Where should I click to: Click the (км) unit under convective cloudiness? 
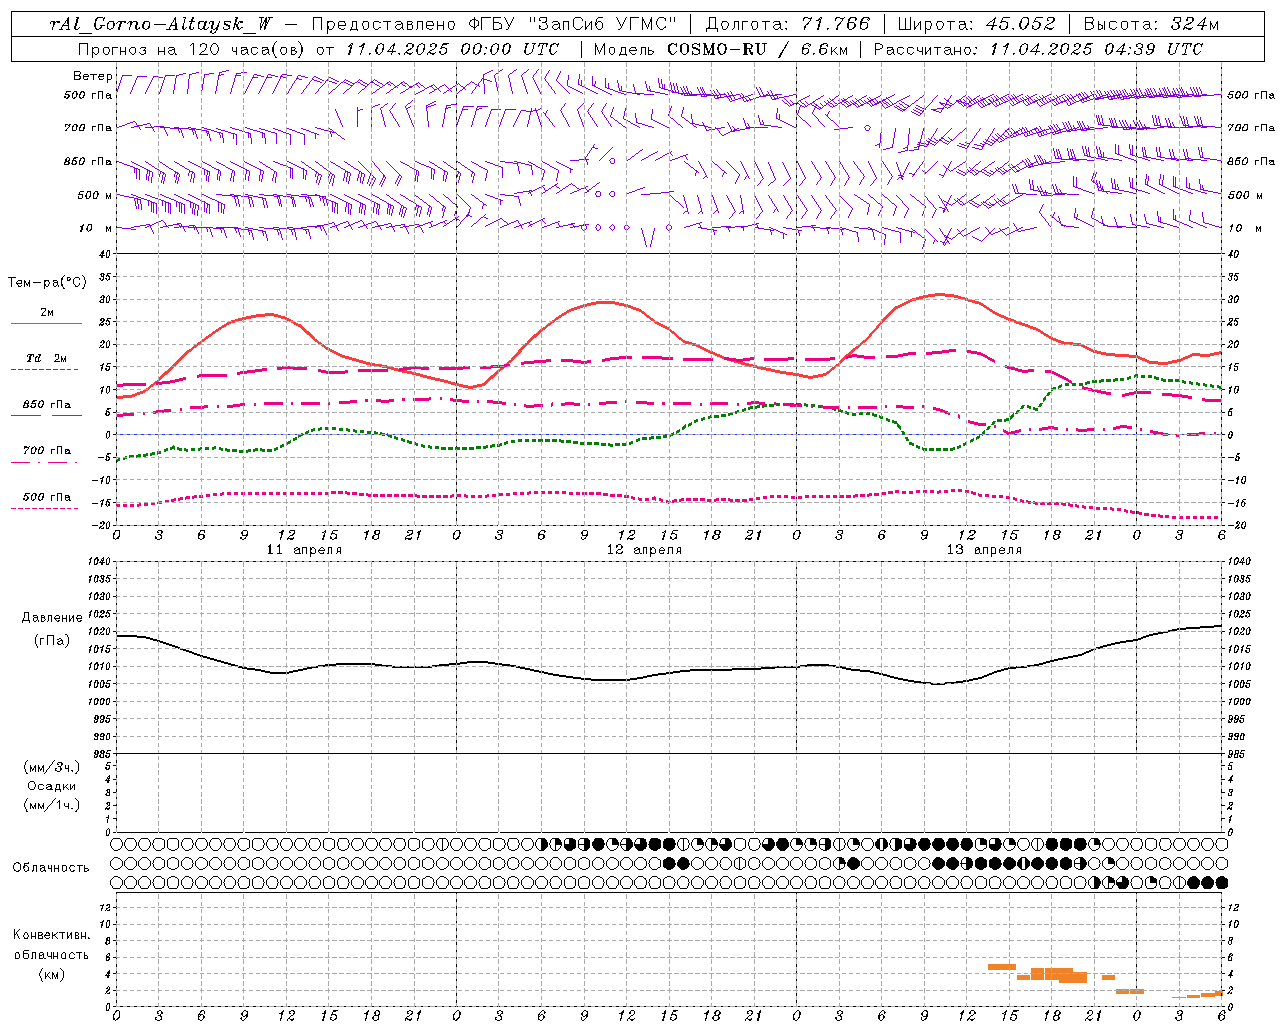[x=52, y=974]
